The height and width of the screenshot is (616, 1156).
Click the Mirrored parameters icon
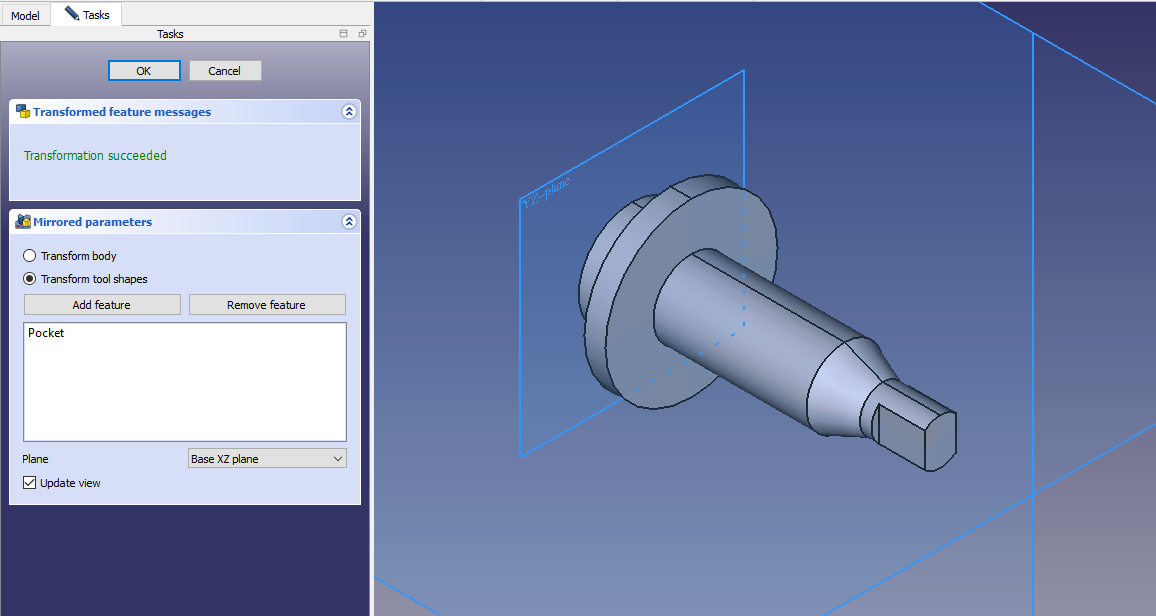click(x=22, y=222)
